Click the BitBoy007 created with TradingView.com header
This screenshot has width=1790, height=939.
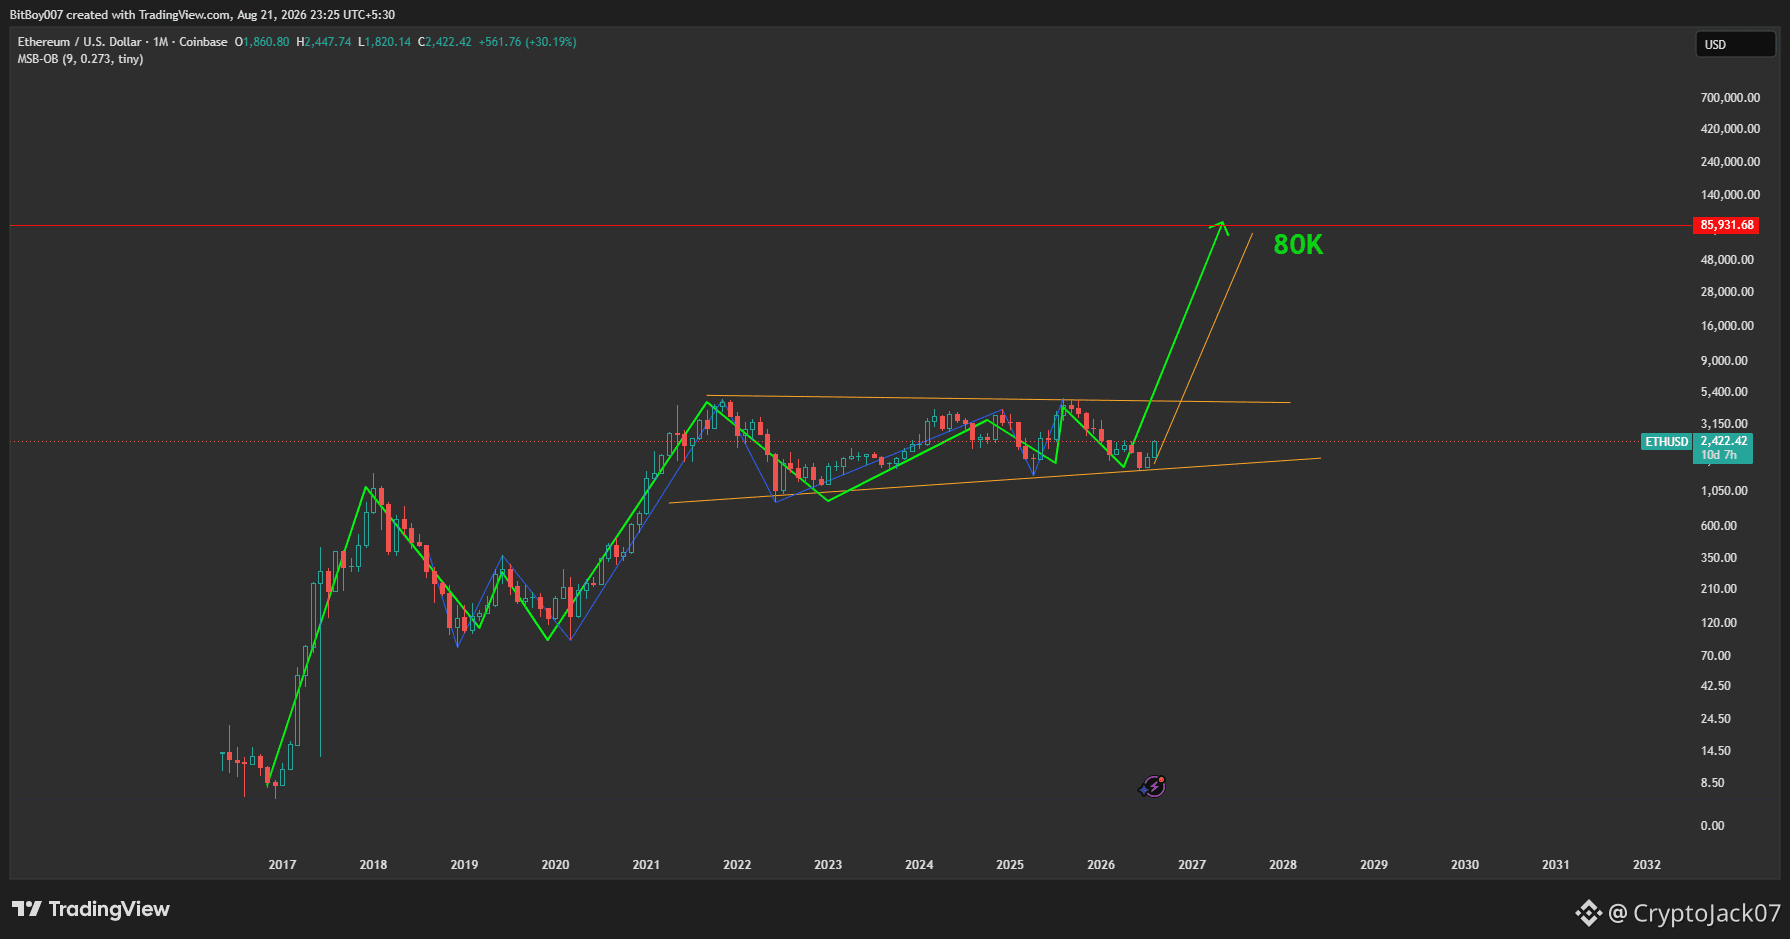coord(202,15)
